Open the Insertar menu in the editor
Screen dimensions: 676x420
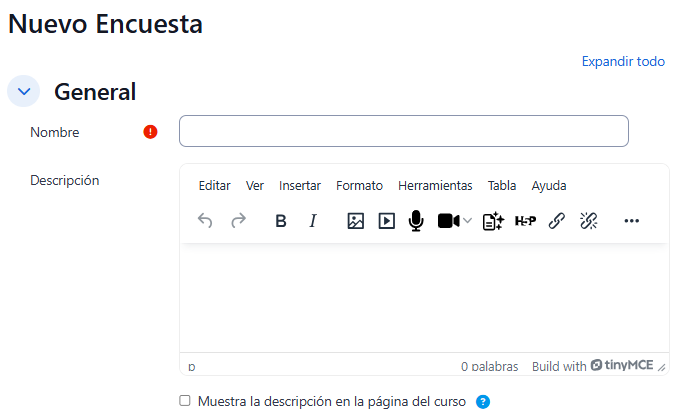[300, 186]
